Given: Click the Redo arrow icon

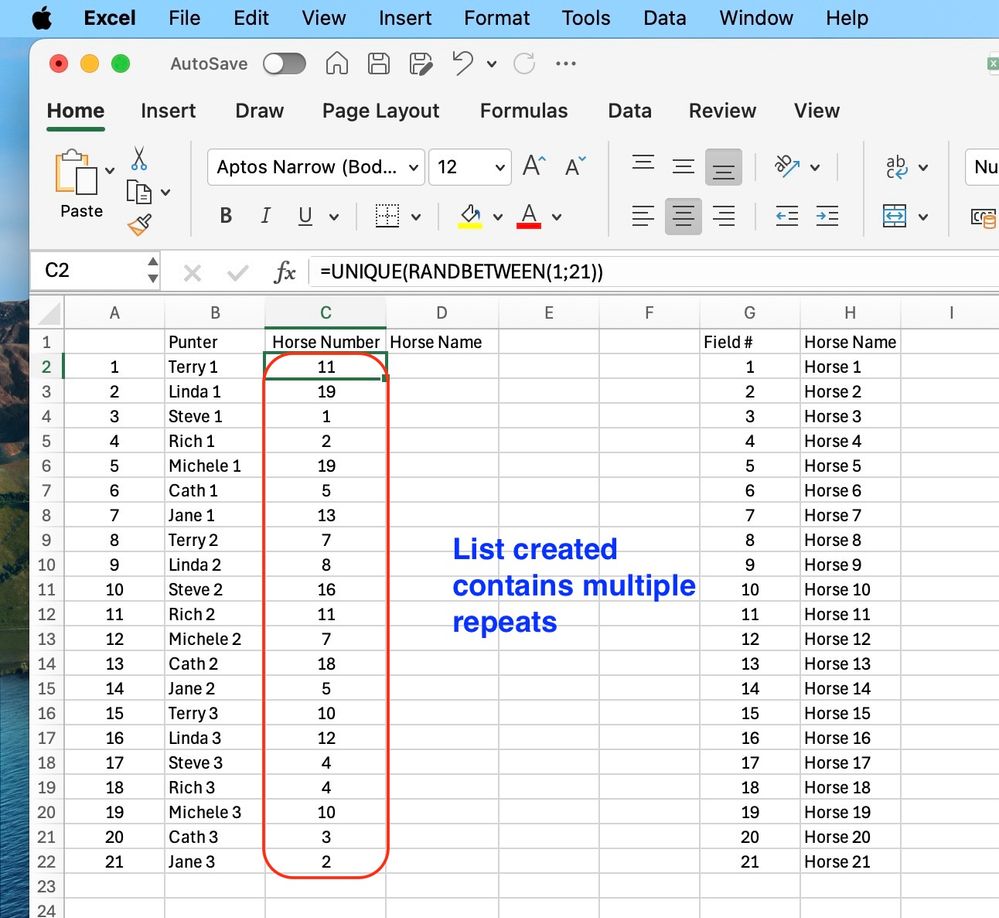Looking at the screenshot, I should (524, 63).
